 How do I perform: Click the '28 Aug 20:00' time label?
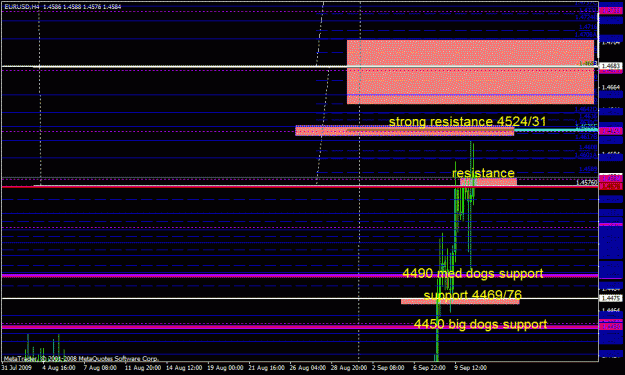pyautogui.click(x=349, y=367)
